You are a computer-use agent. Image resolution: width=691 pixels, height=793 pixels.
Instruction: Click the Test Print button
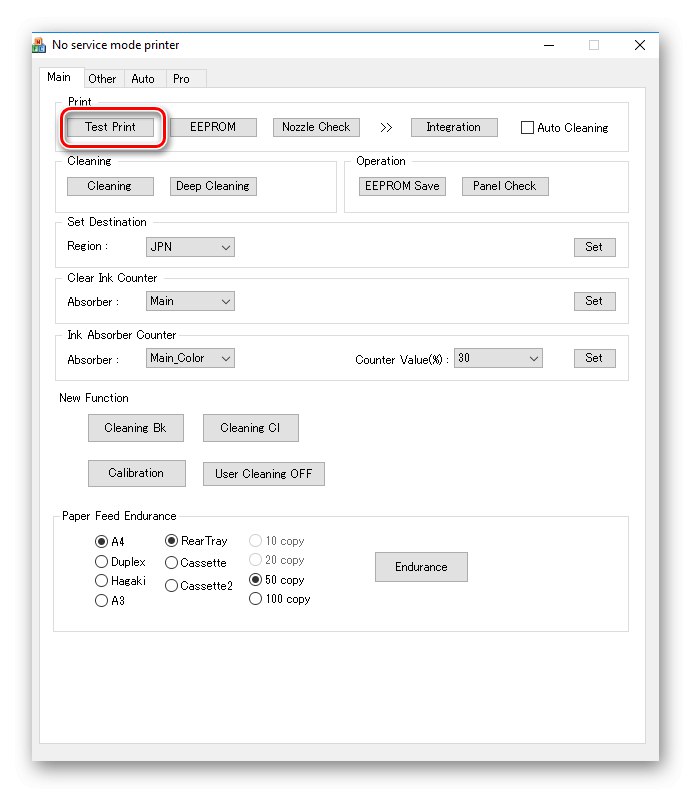(x=110, y=127)
